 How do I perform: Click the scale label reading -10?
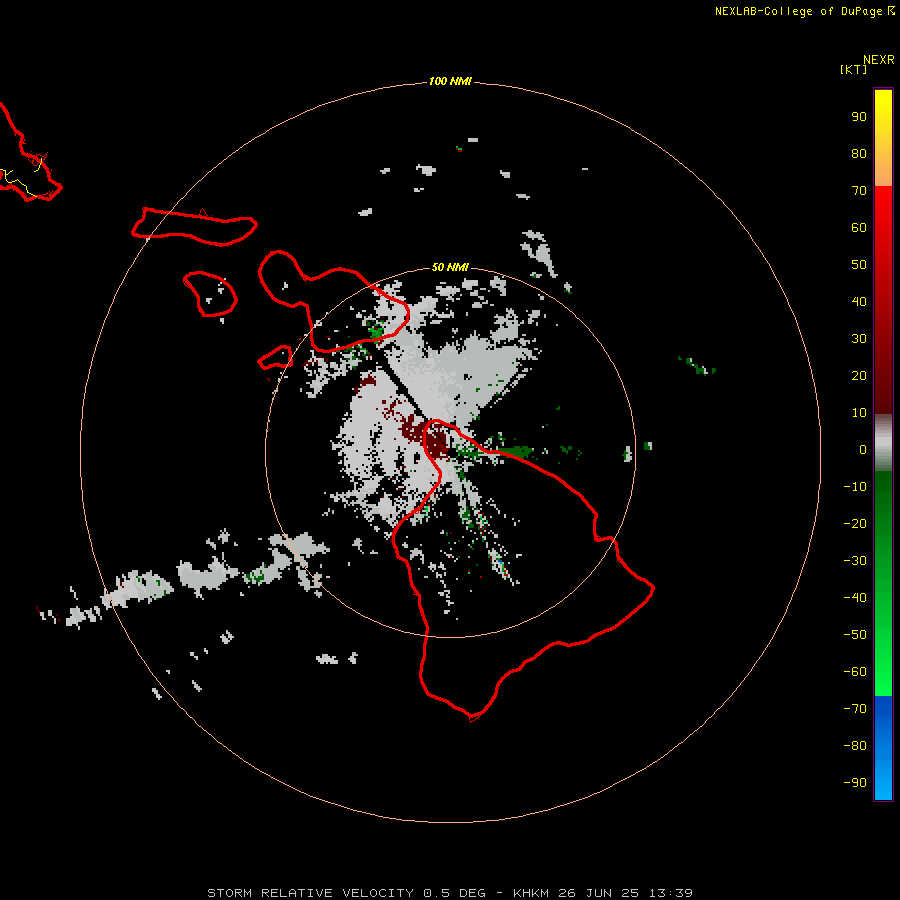pos(855,487)
